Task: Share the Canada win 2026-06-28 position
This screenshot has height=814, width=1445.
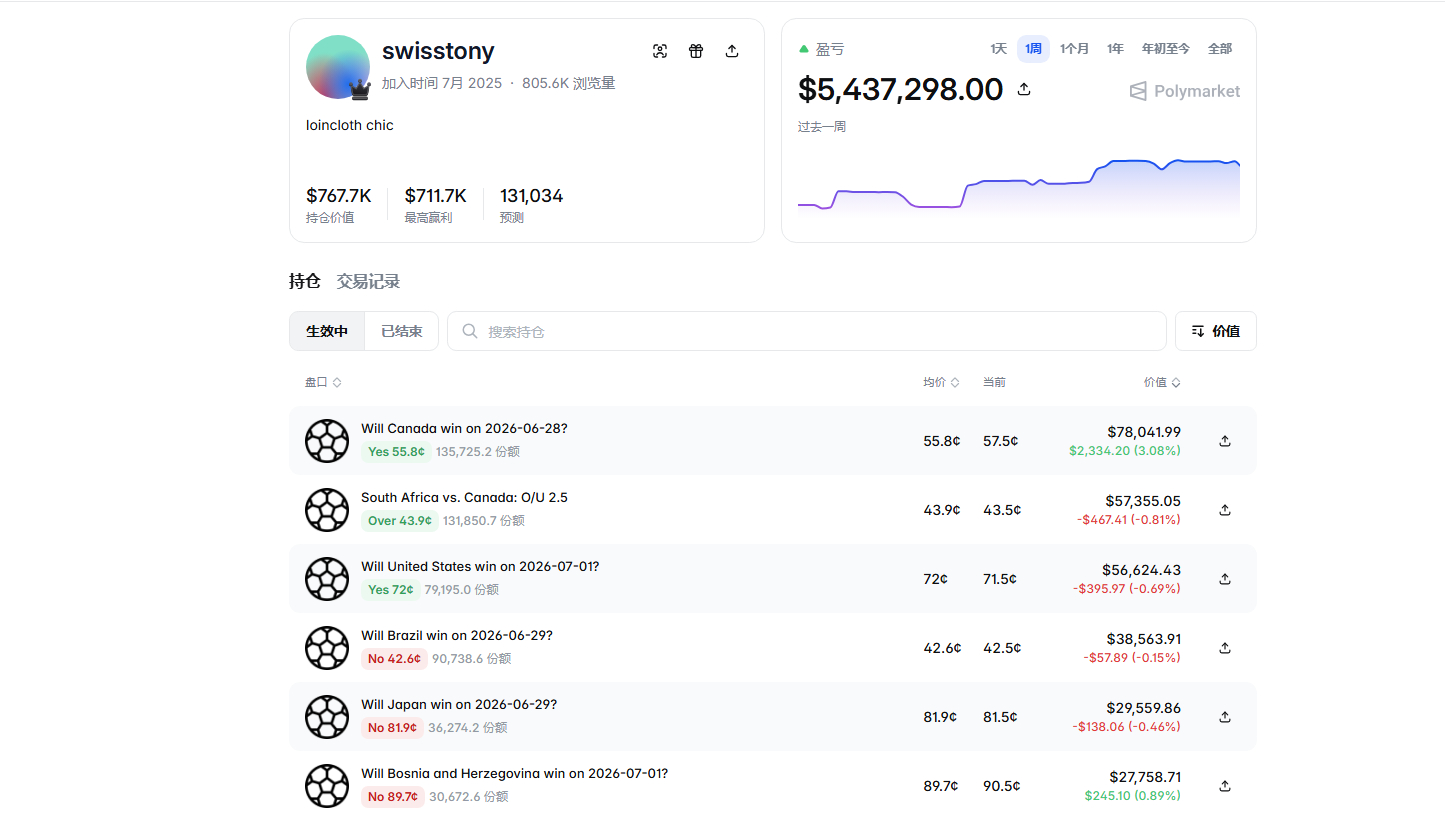Action: (1225, 441)
